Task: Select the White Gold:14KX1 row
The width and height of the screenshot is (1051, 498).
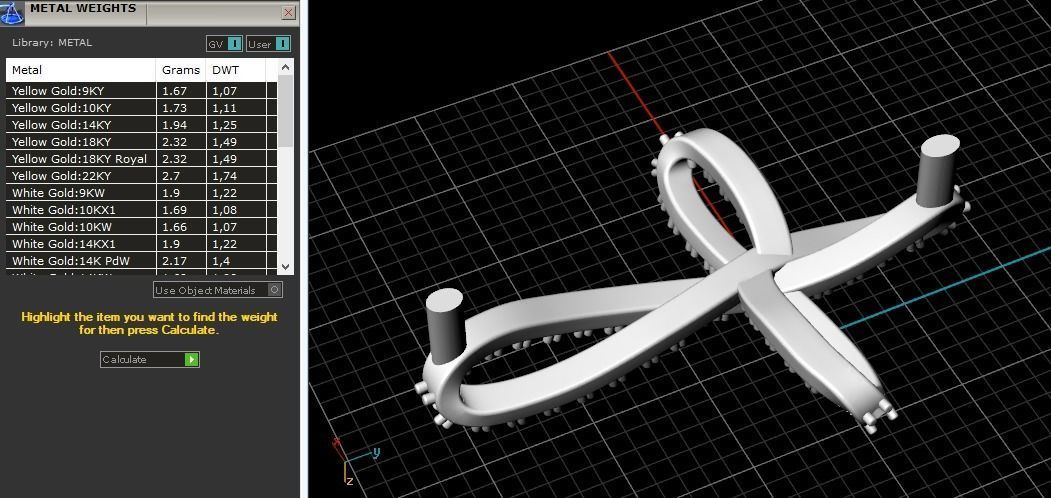Action: tap(141, 244)
